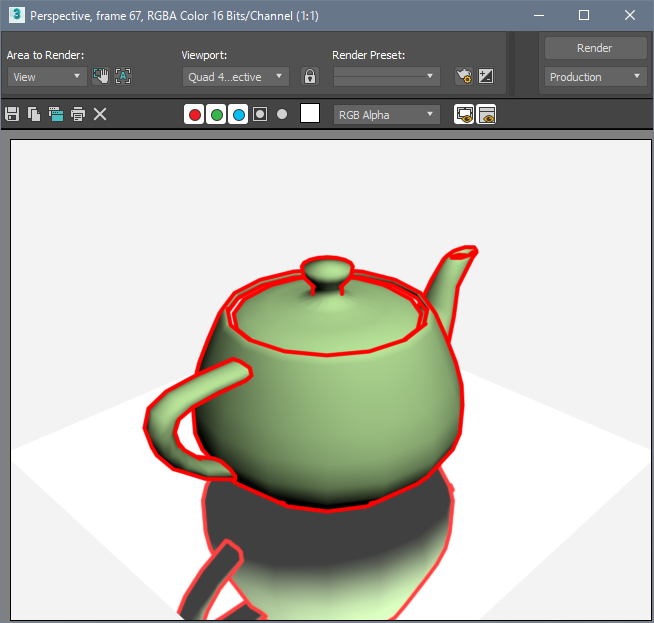Toggle the alpha channel display

pyautogui.click(x=260, y=115)
